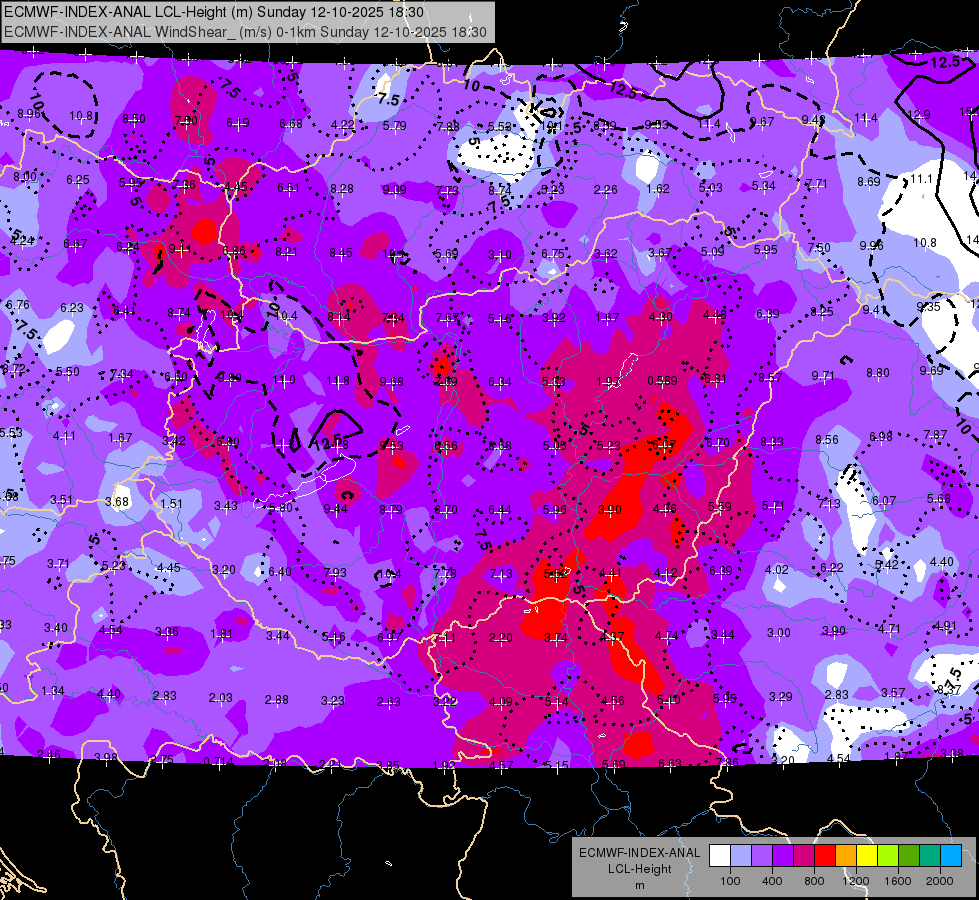Screen dimensions: 979x900
Task: Click the 2000 tick label in legend
Action: point(940,881)
